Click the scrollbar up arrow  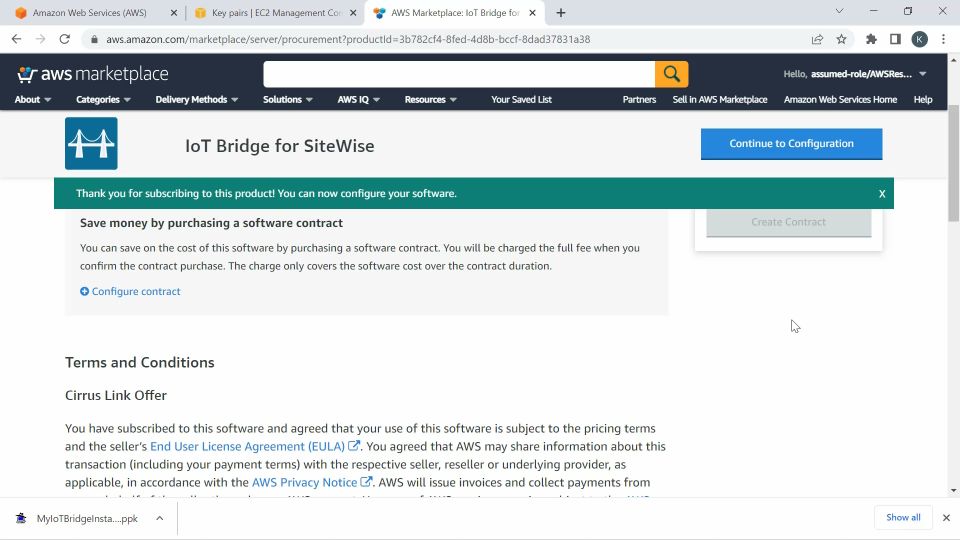click(953, 59)
